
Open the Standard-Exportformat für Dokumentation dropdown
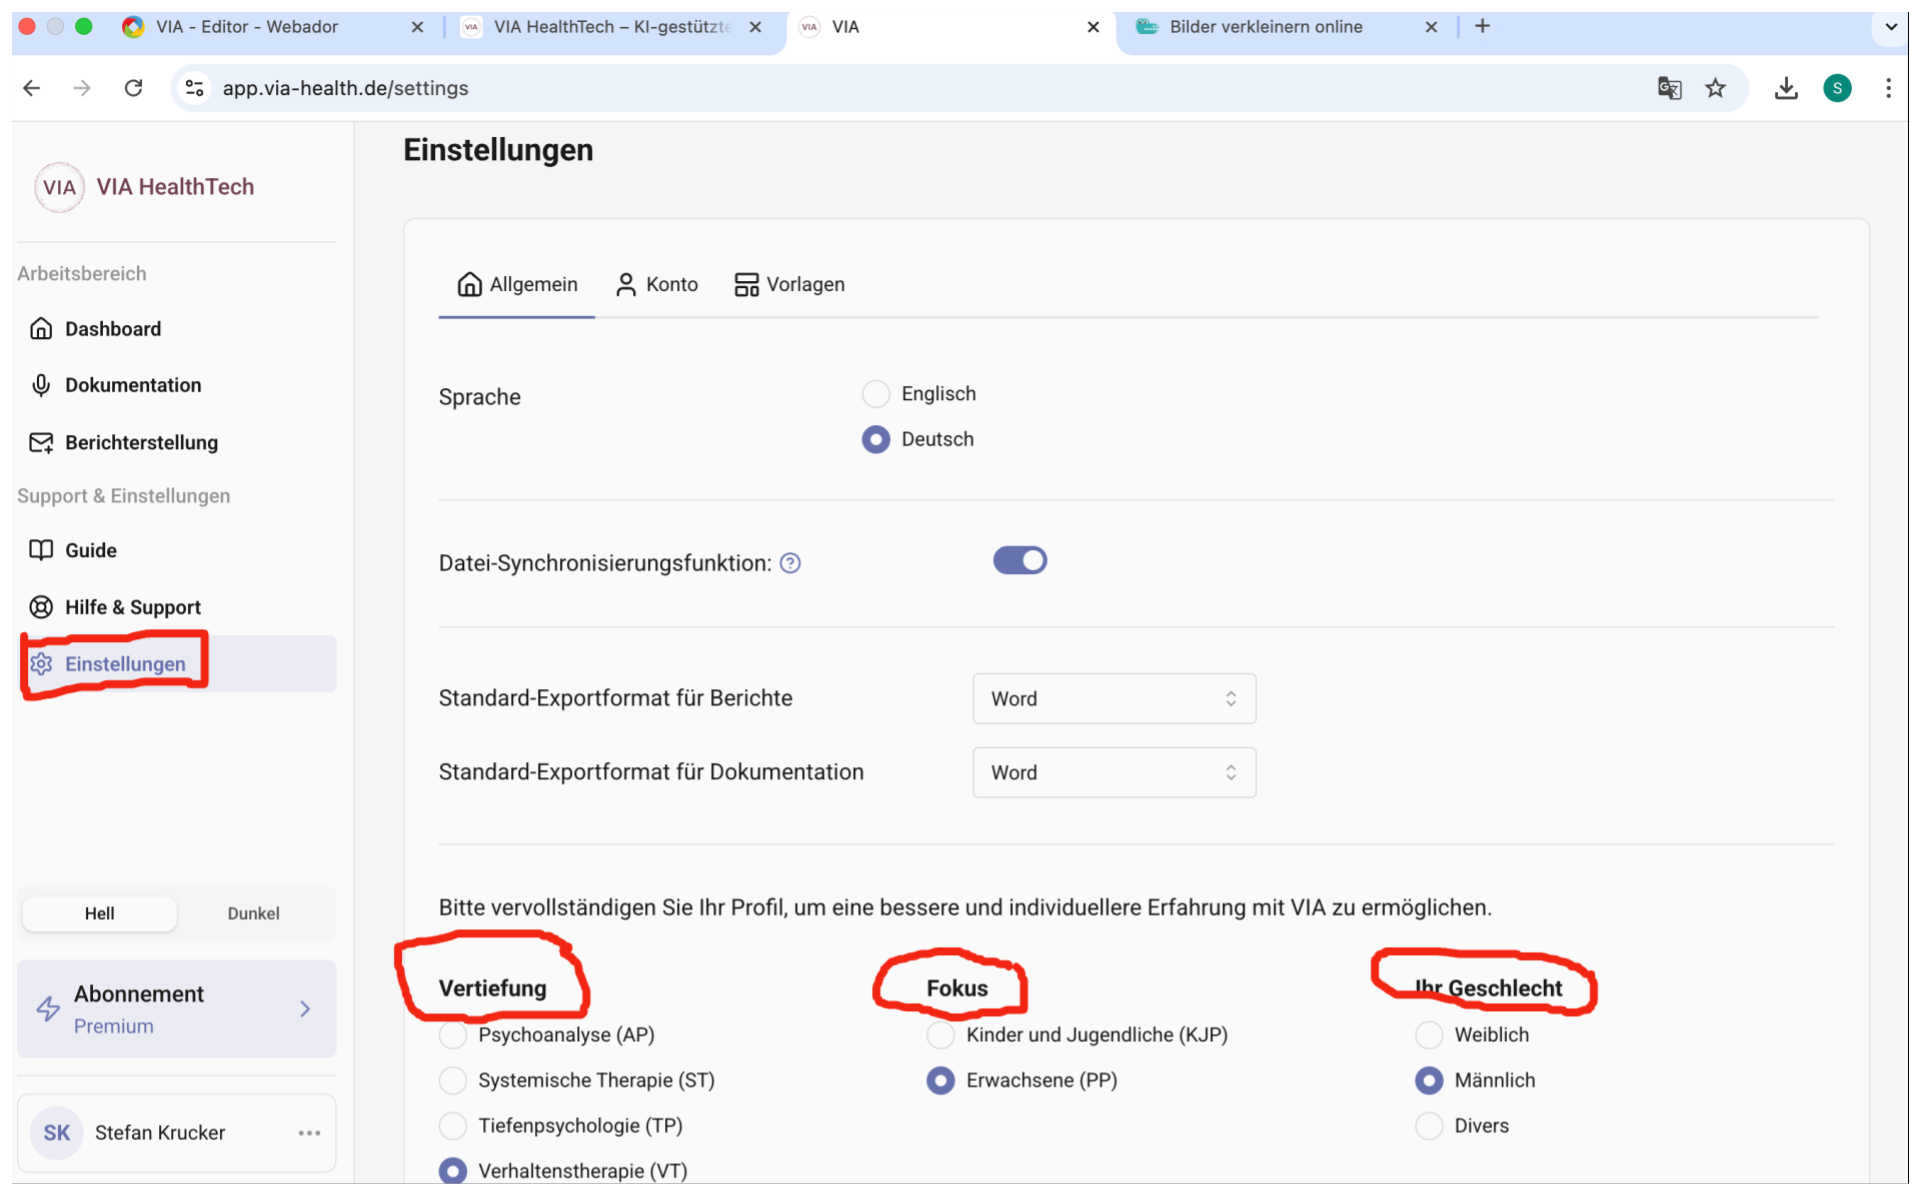[1113, 773]
